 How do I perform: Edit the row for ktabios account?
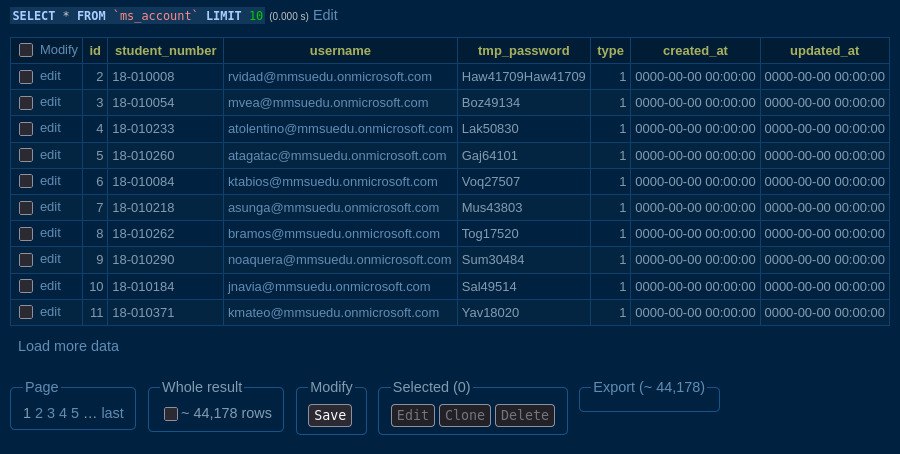coord(50,181)
